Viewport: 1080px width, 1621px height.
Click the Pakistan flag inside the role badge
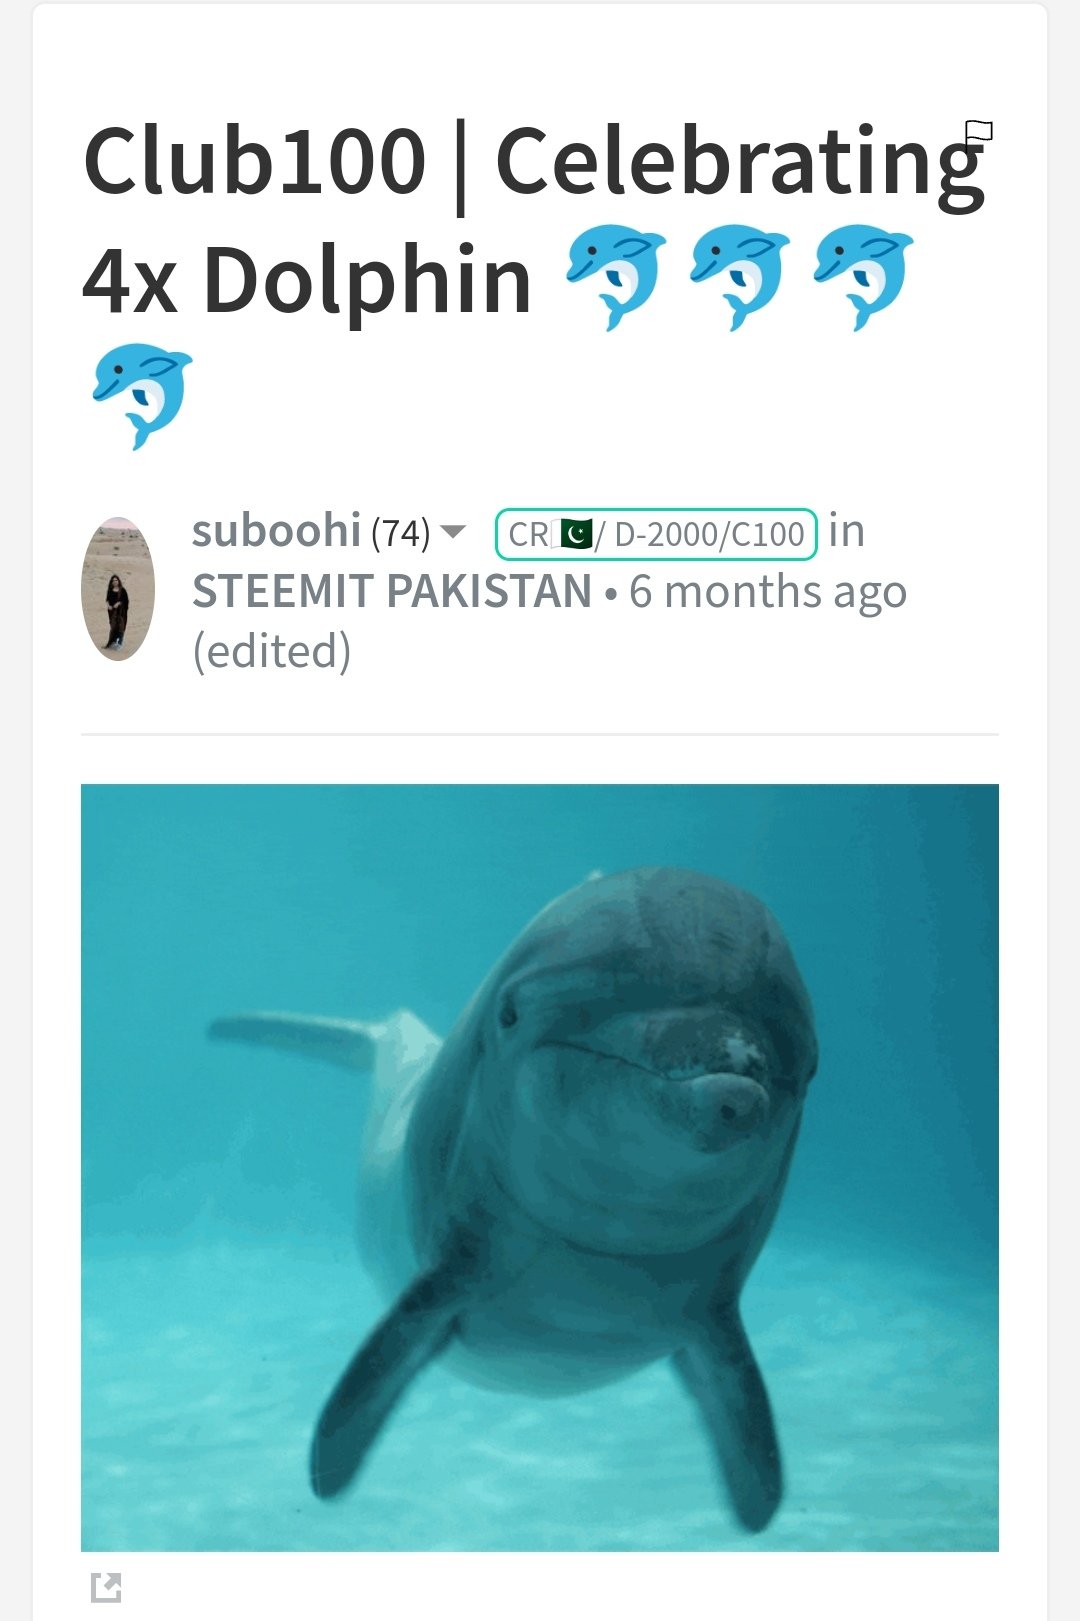[x=573, y=534]
